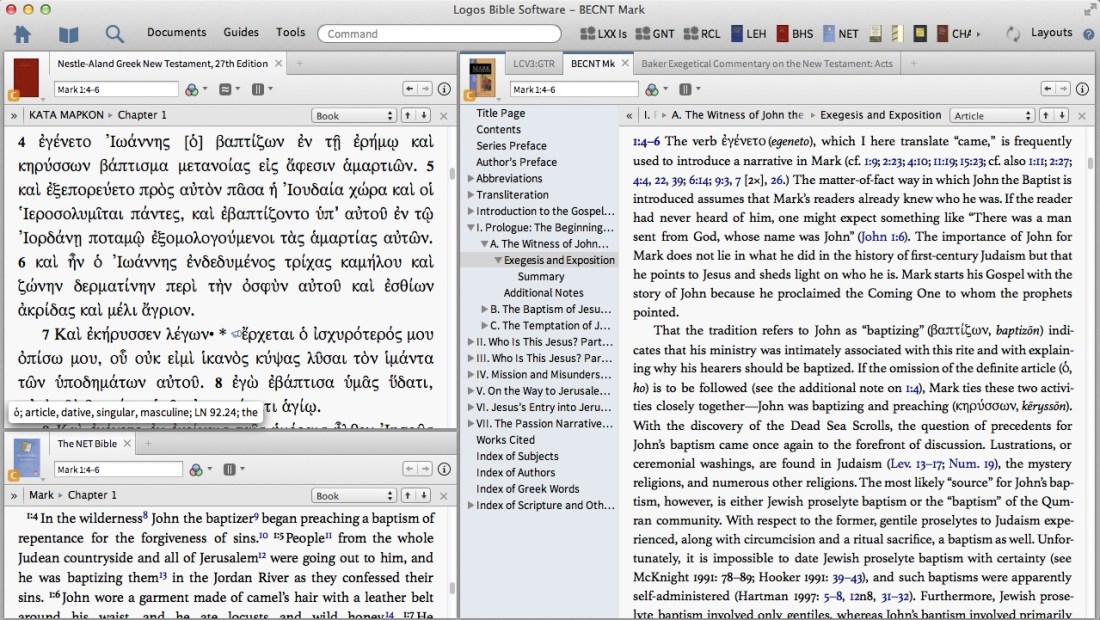The image size is (1100, 620).
Task: Click the sync refresh icon beside Layouts
Action: (x=1013, y=34)
